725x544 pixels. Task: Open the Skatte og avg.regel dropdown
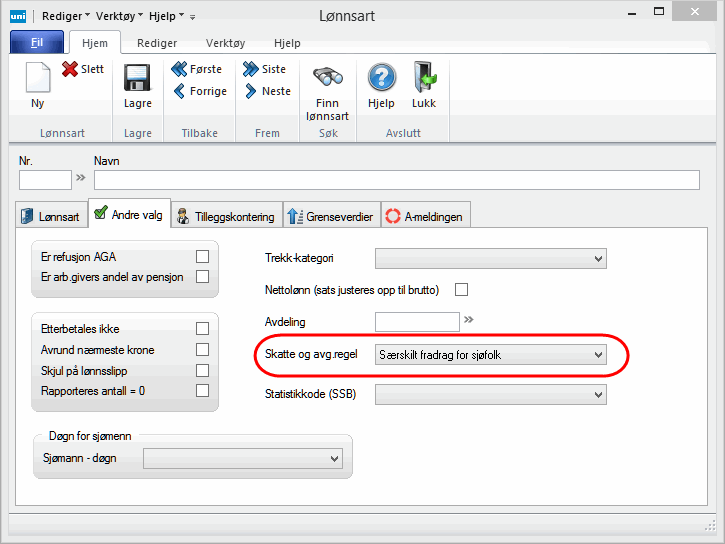point(598,355)
